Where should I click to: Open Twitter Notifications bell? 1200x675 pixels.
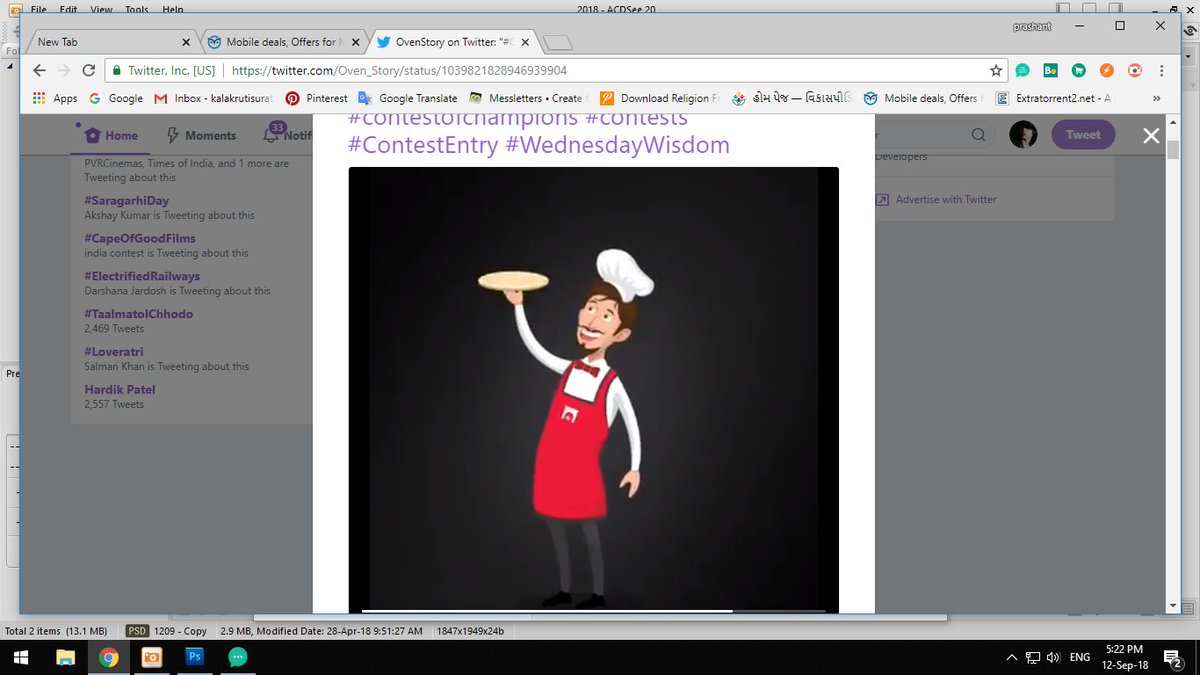pos(271,134)
